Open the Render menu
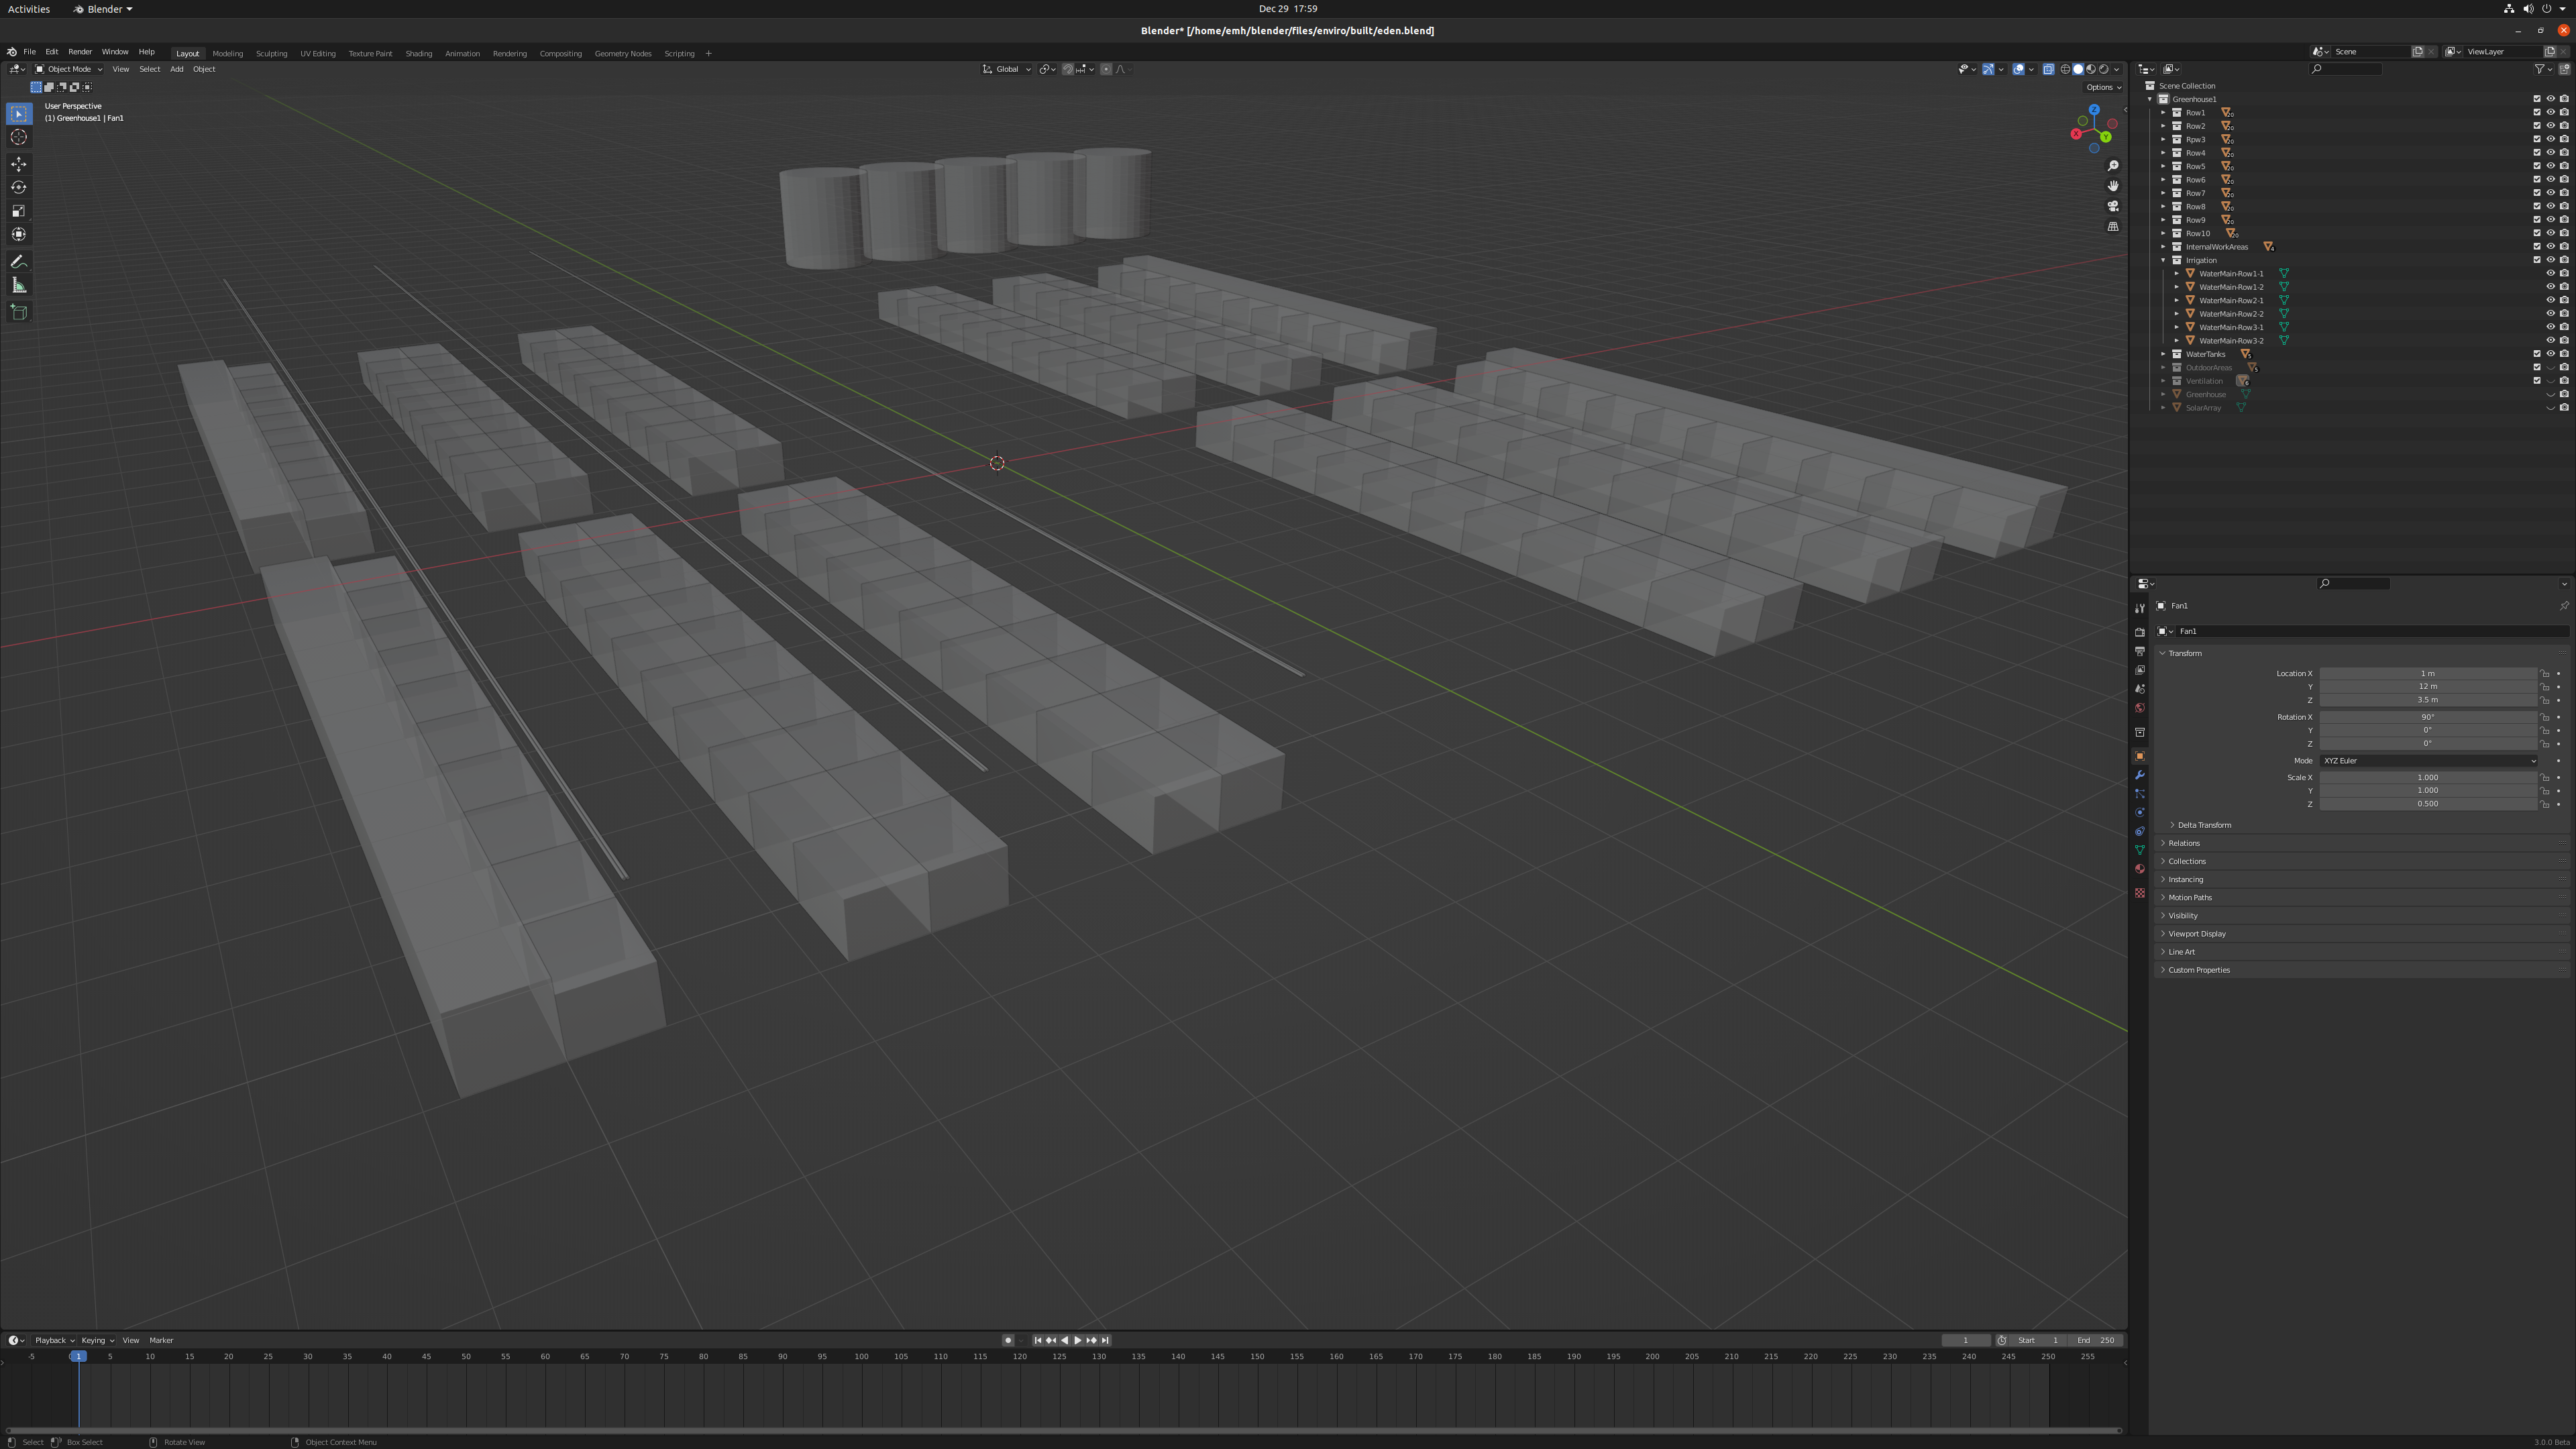 80,52
